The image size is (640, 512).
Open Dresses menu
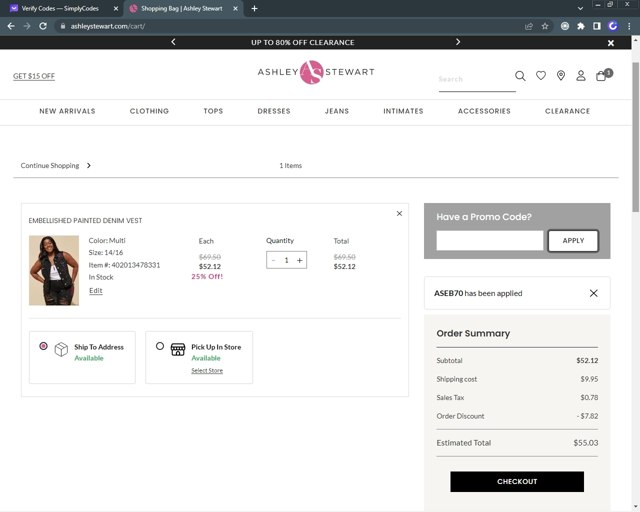(x=274, y=111)
